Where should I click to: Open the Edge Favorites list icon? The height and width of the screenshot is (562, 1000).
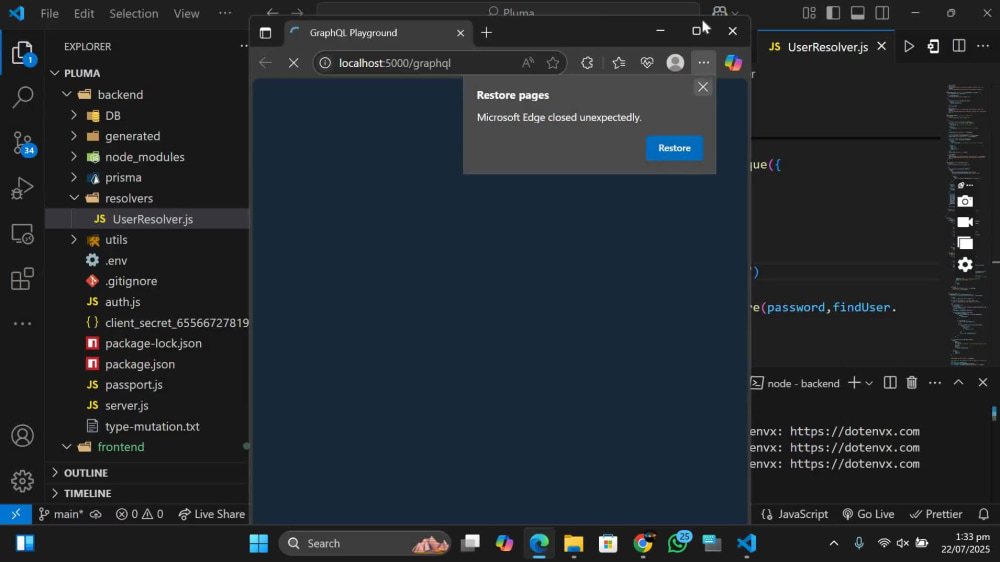tap(619, 63)
